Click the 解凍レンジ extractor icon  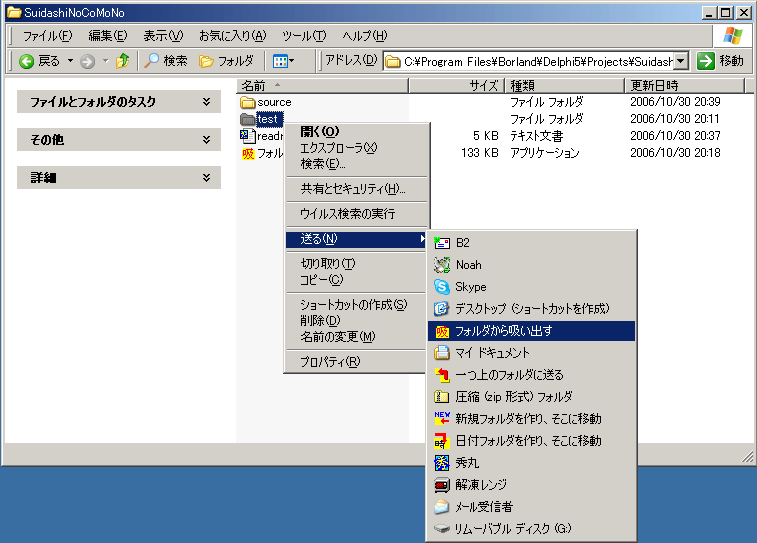[x=442, y=485]
